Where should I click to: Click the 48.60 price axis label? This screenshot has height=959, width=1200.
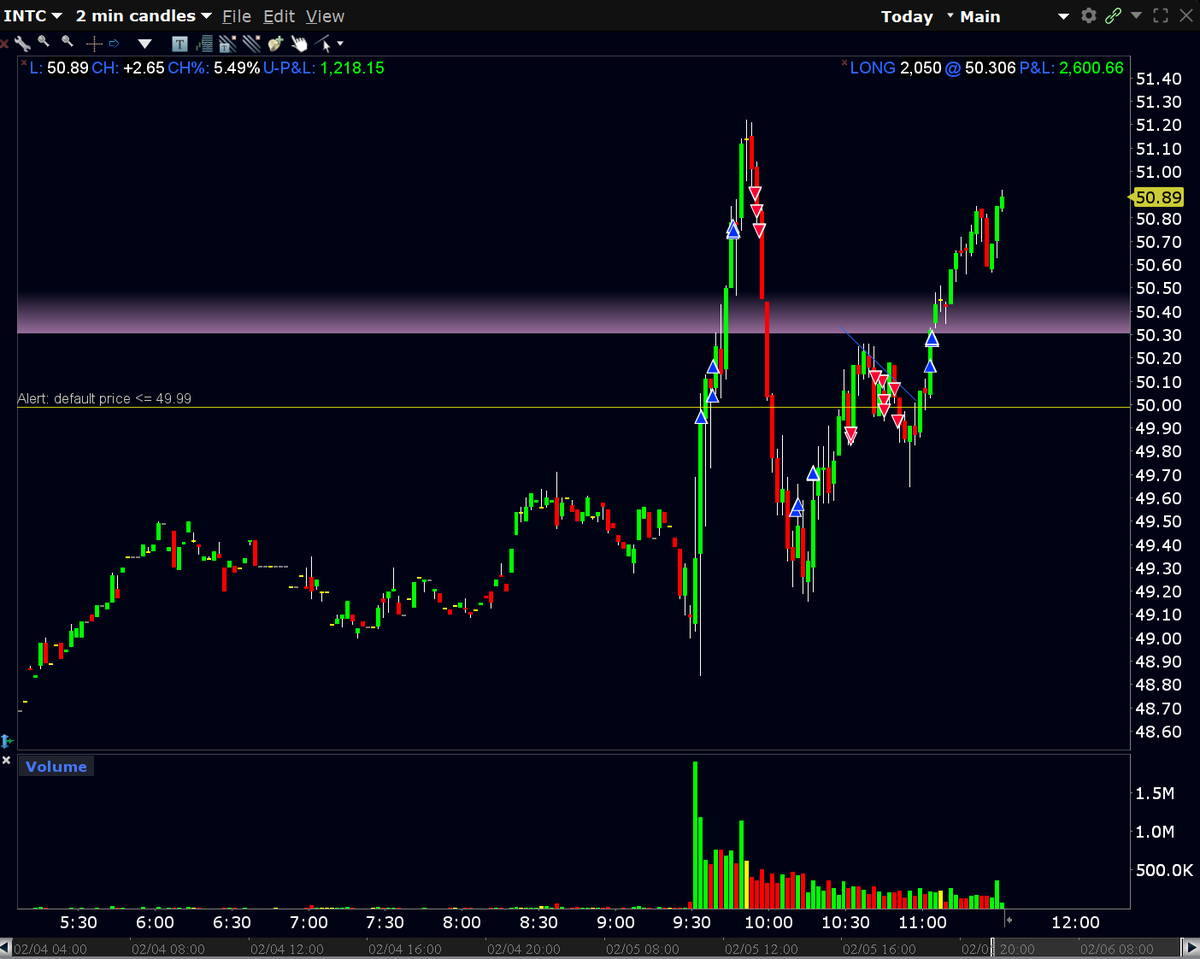pyautogui.click(x=1157, y=732)
